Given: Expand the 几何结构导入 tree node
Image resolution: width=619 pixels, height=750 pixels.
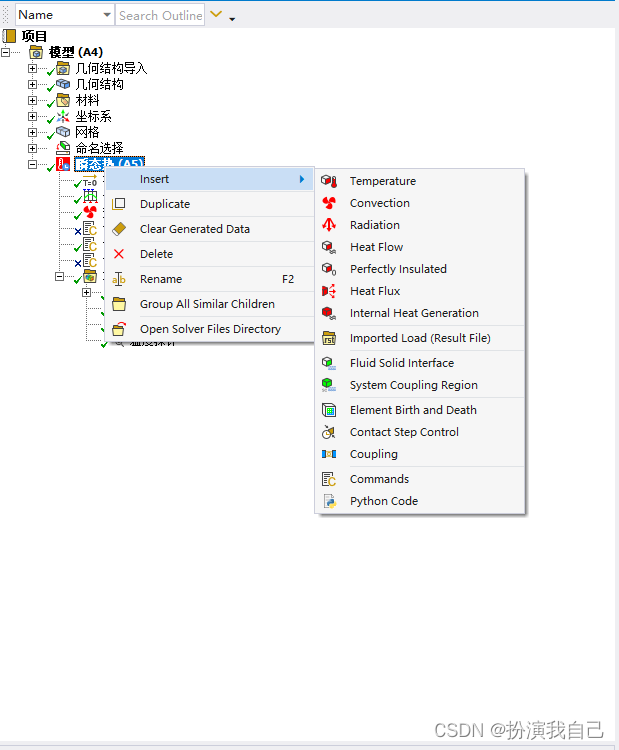Looking at the screenshot, I should click(32, 69).
